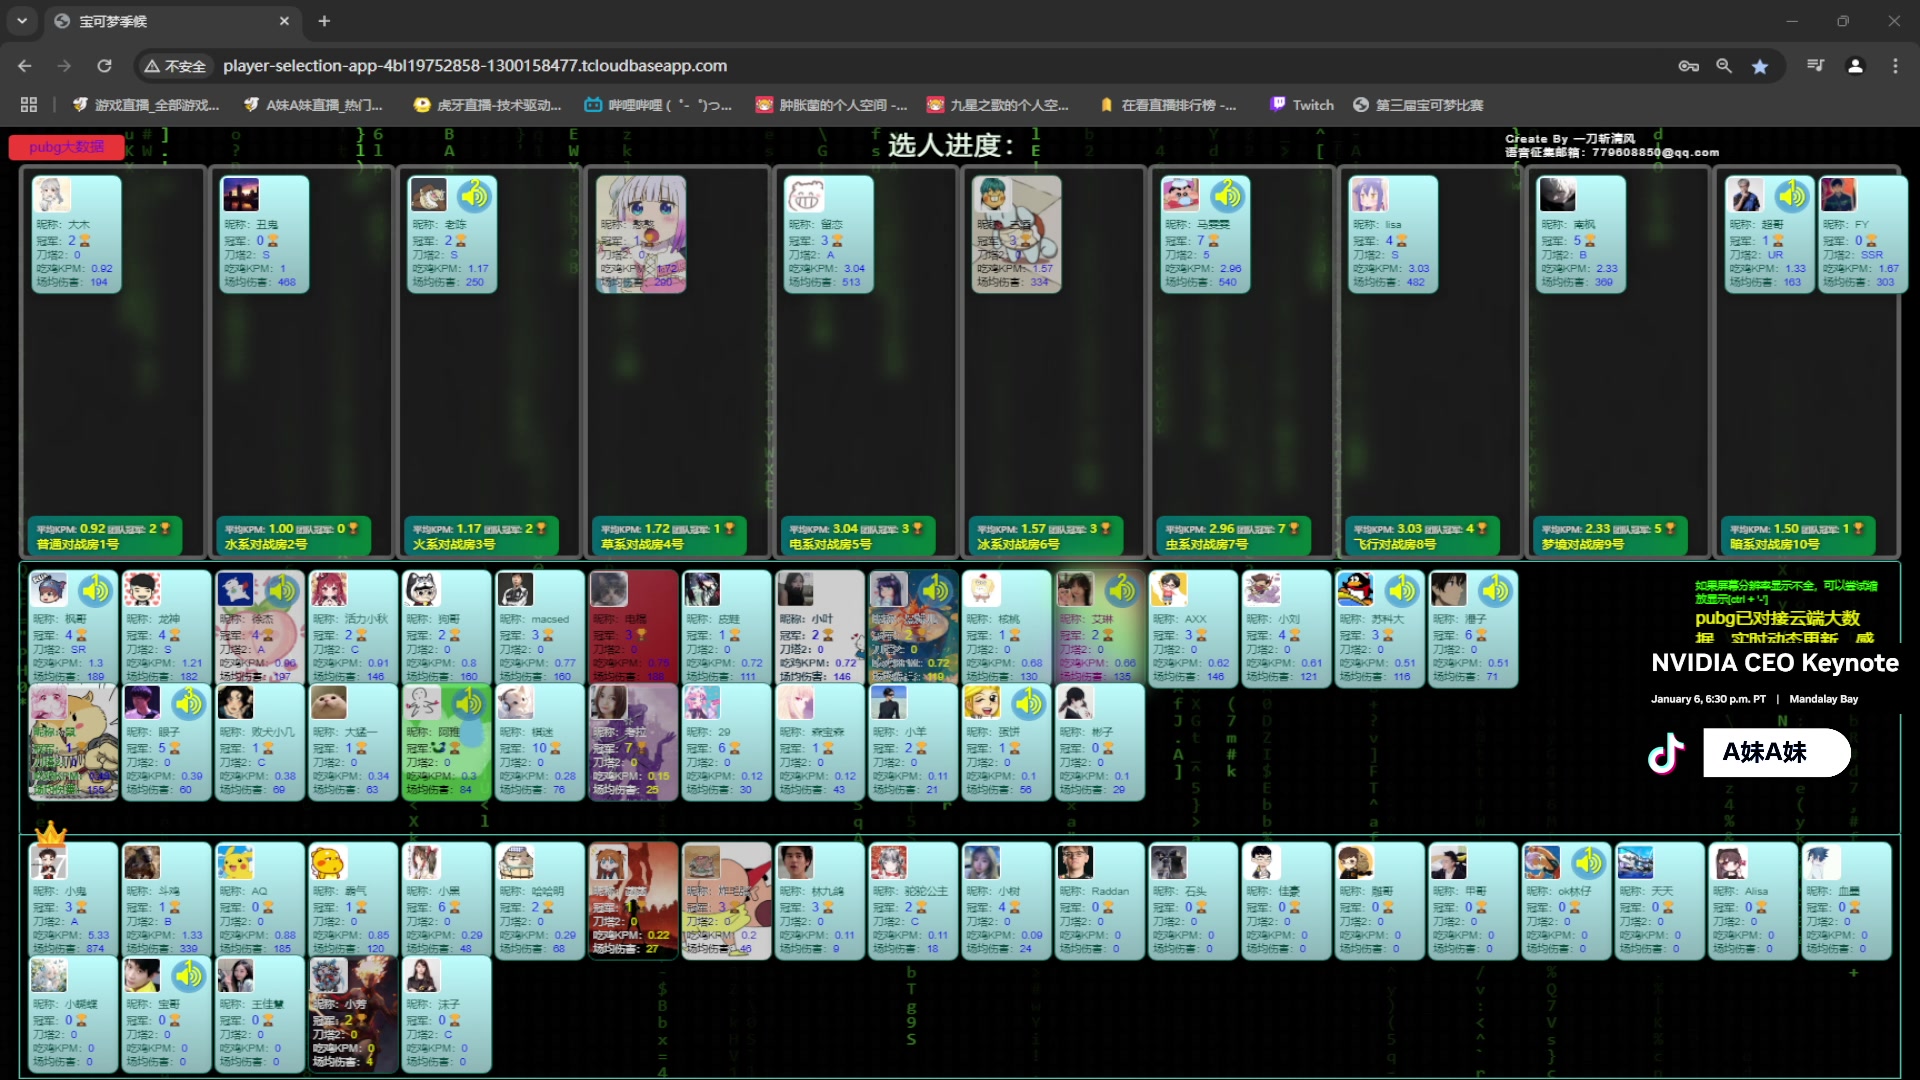1920x1080 pixels.
Task: Open the saved passwords key icon
Action: (x=1688, y=66)
